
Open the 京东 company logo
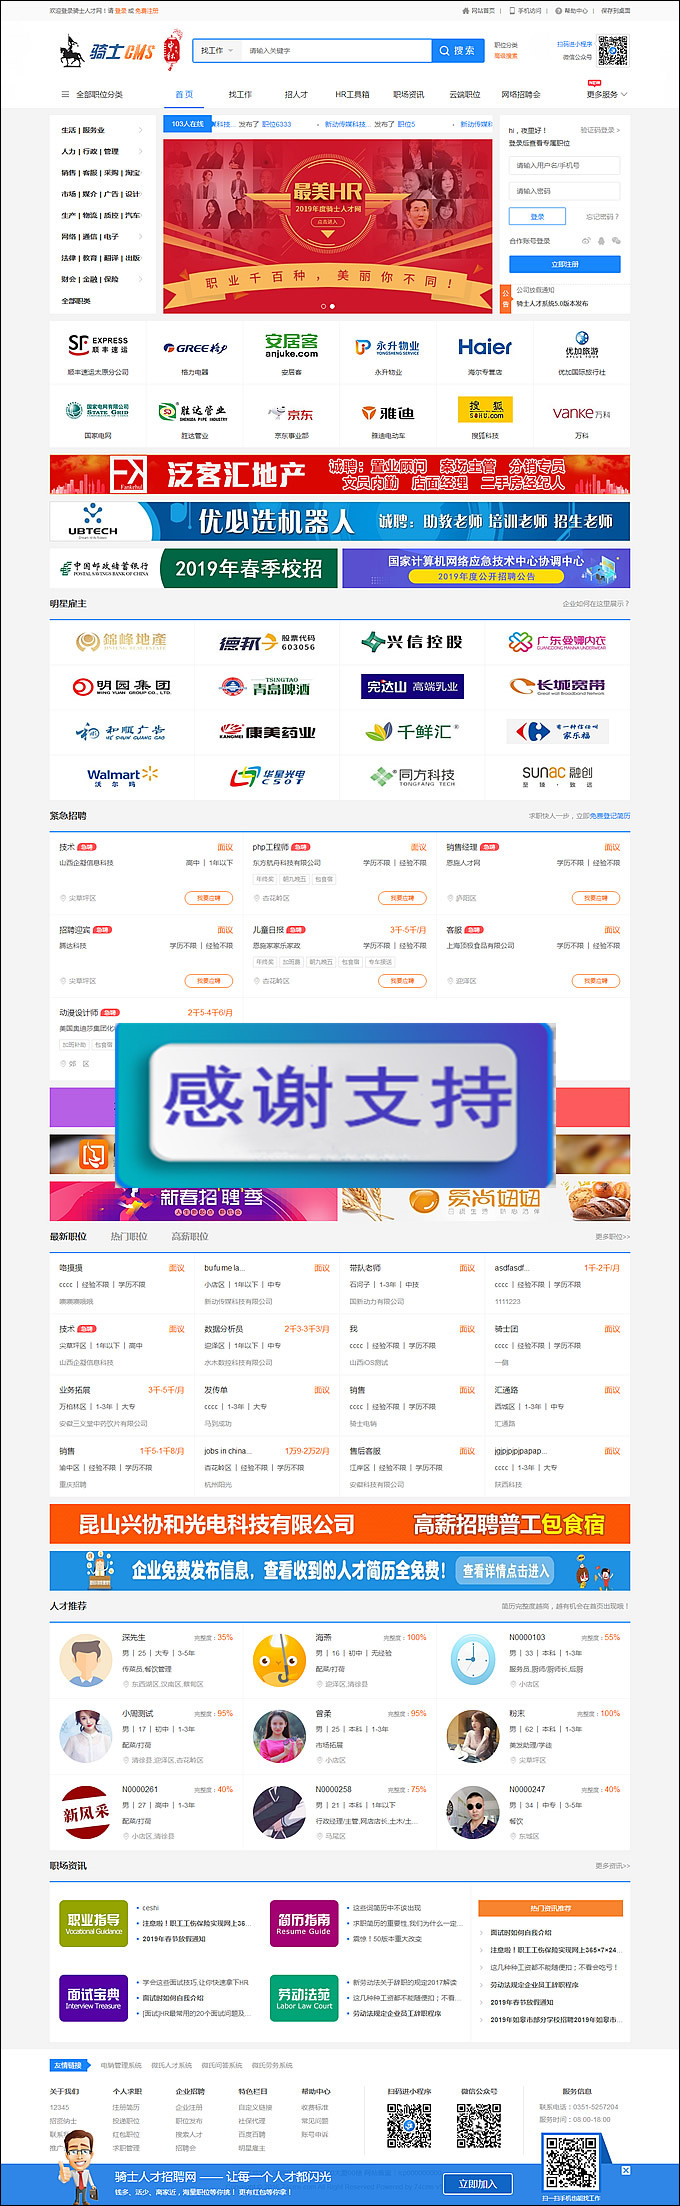pos(291,413)
